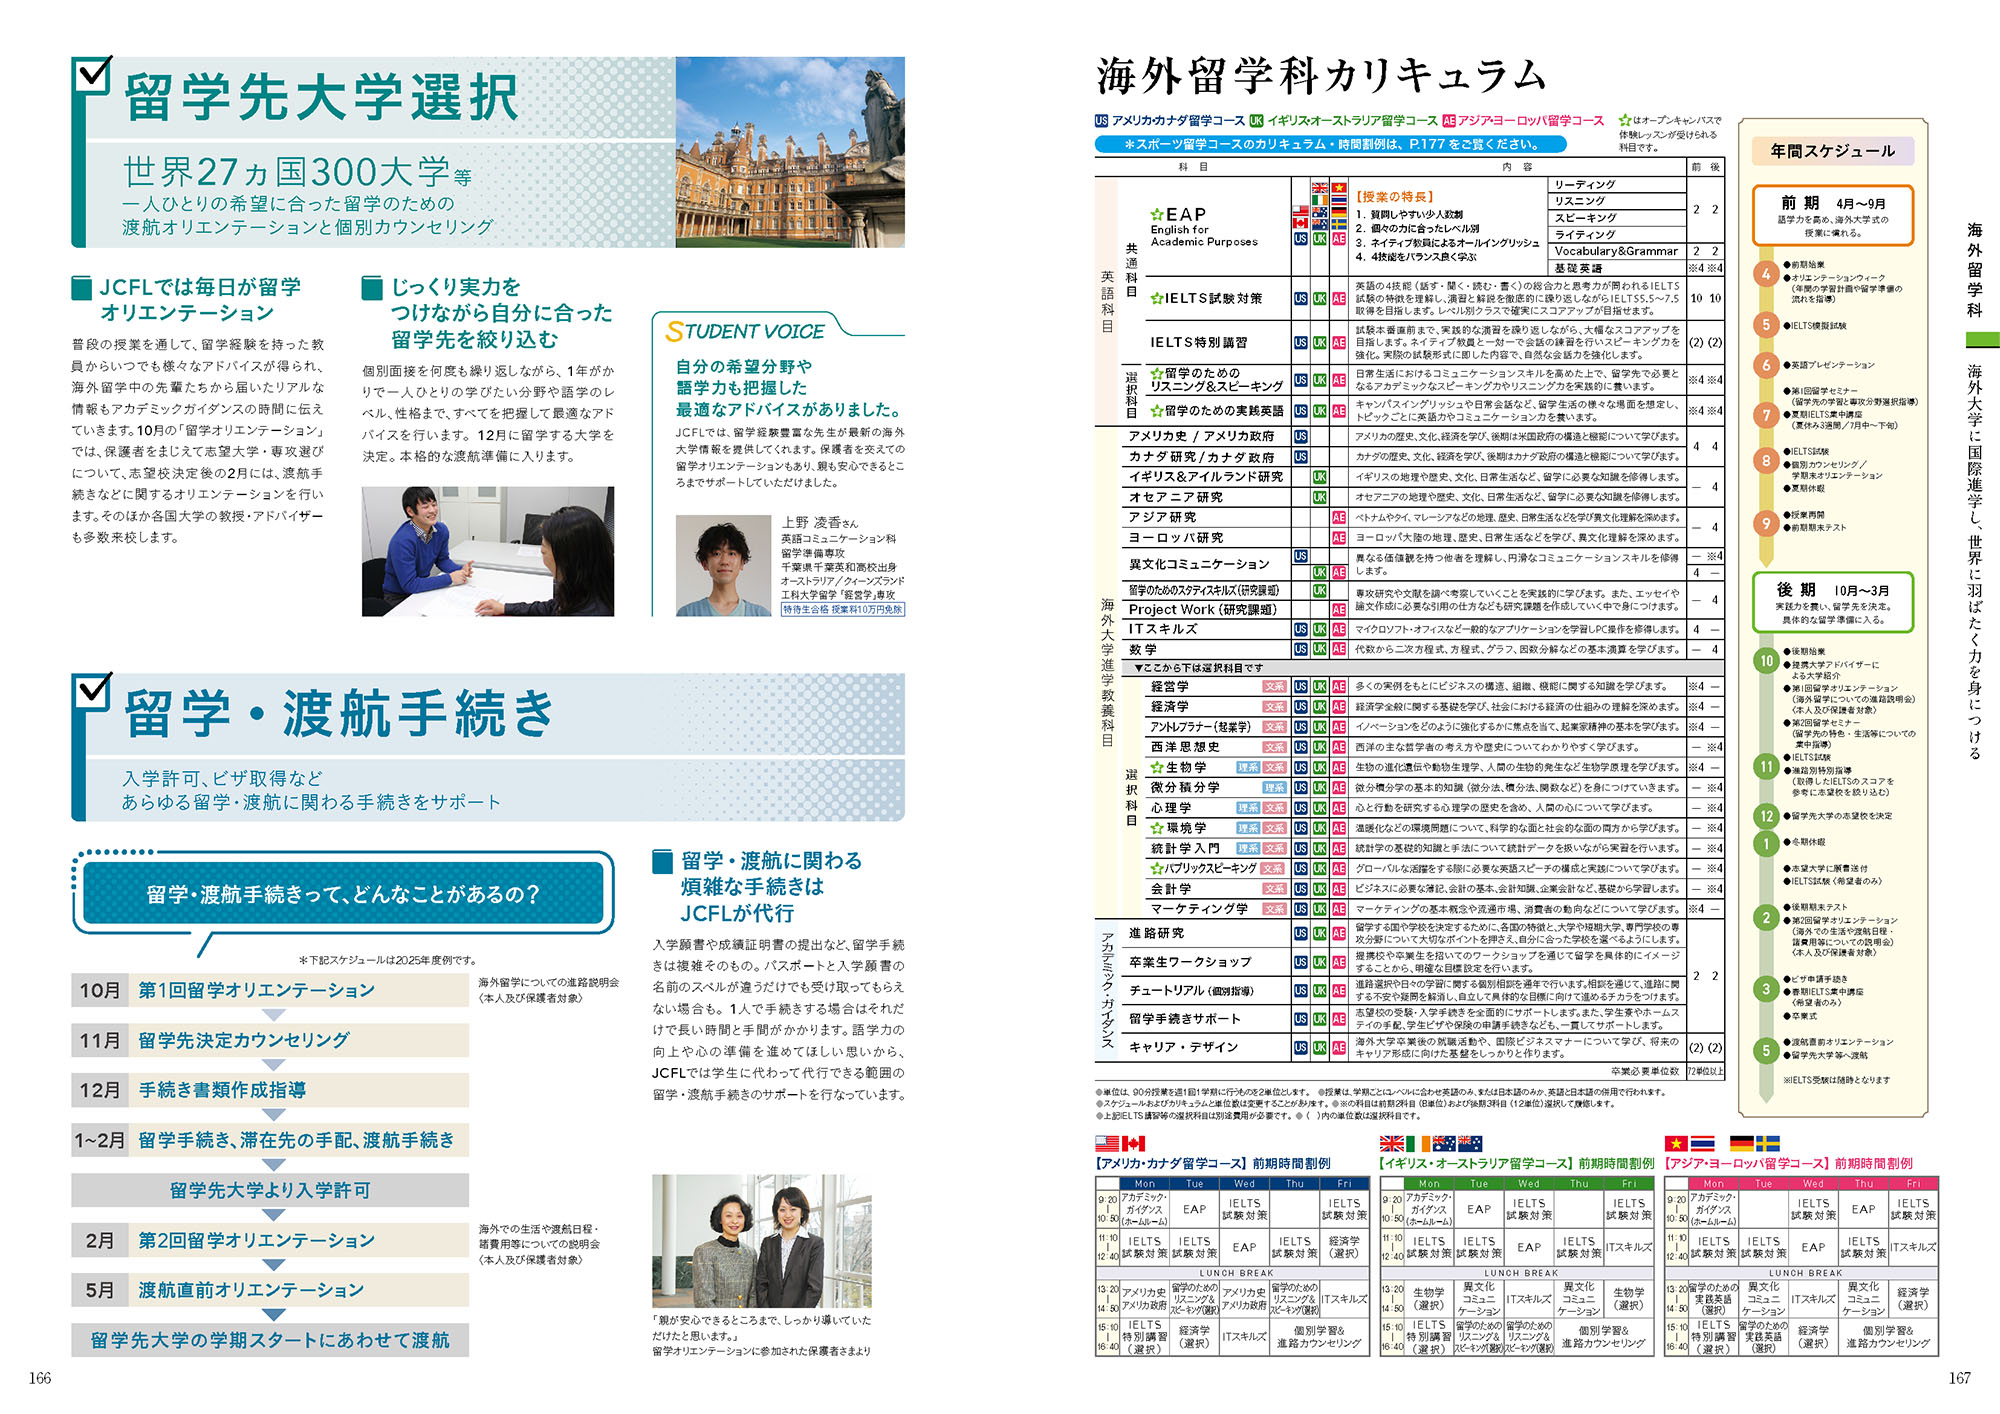Click the AE badge in course legend
This screenshot has width=2000, height=1414.
[1449, 120]
